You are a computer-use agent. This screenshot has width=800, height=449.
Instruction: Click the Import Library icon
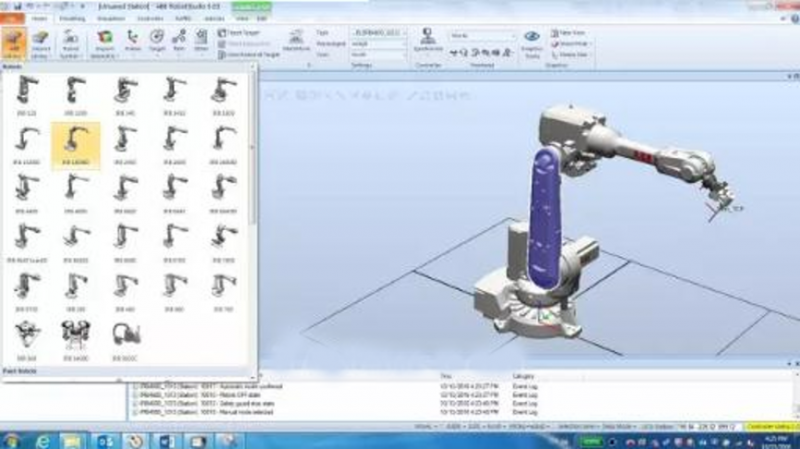(41, 39)
